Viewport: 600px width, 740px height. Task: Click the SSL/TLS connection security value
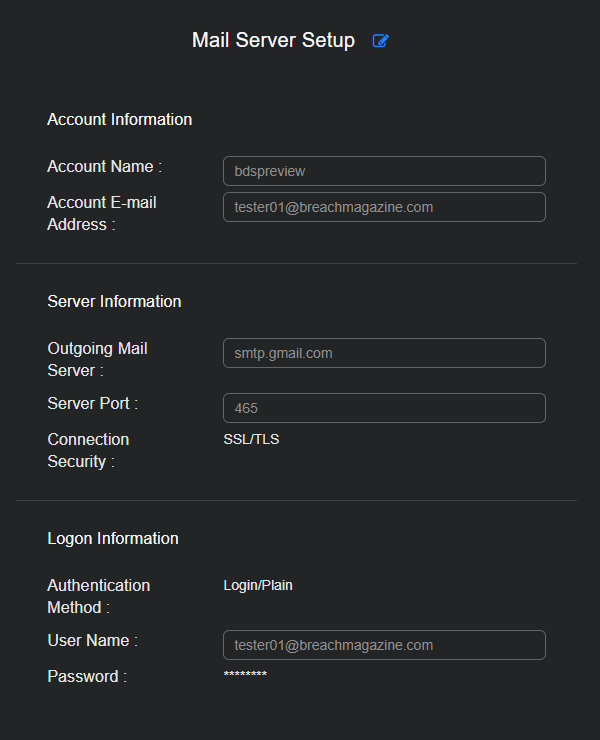click(x=251, y=439)
